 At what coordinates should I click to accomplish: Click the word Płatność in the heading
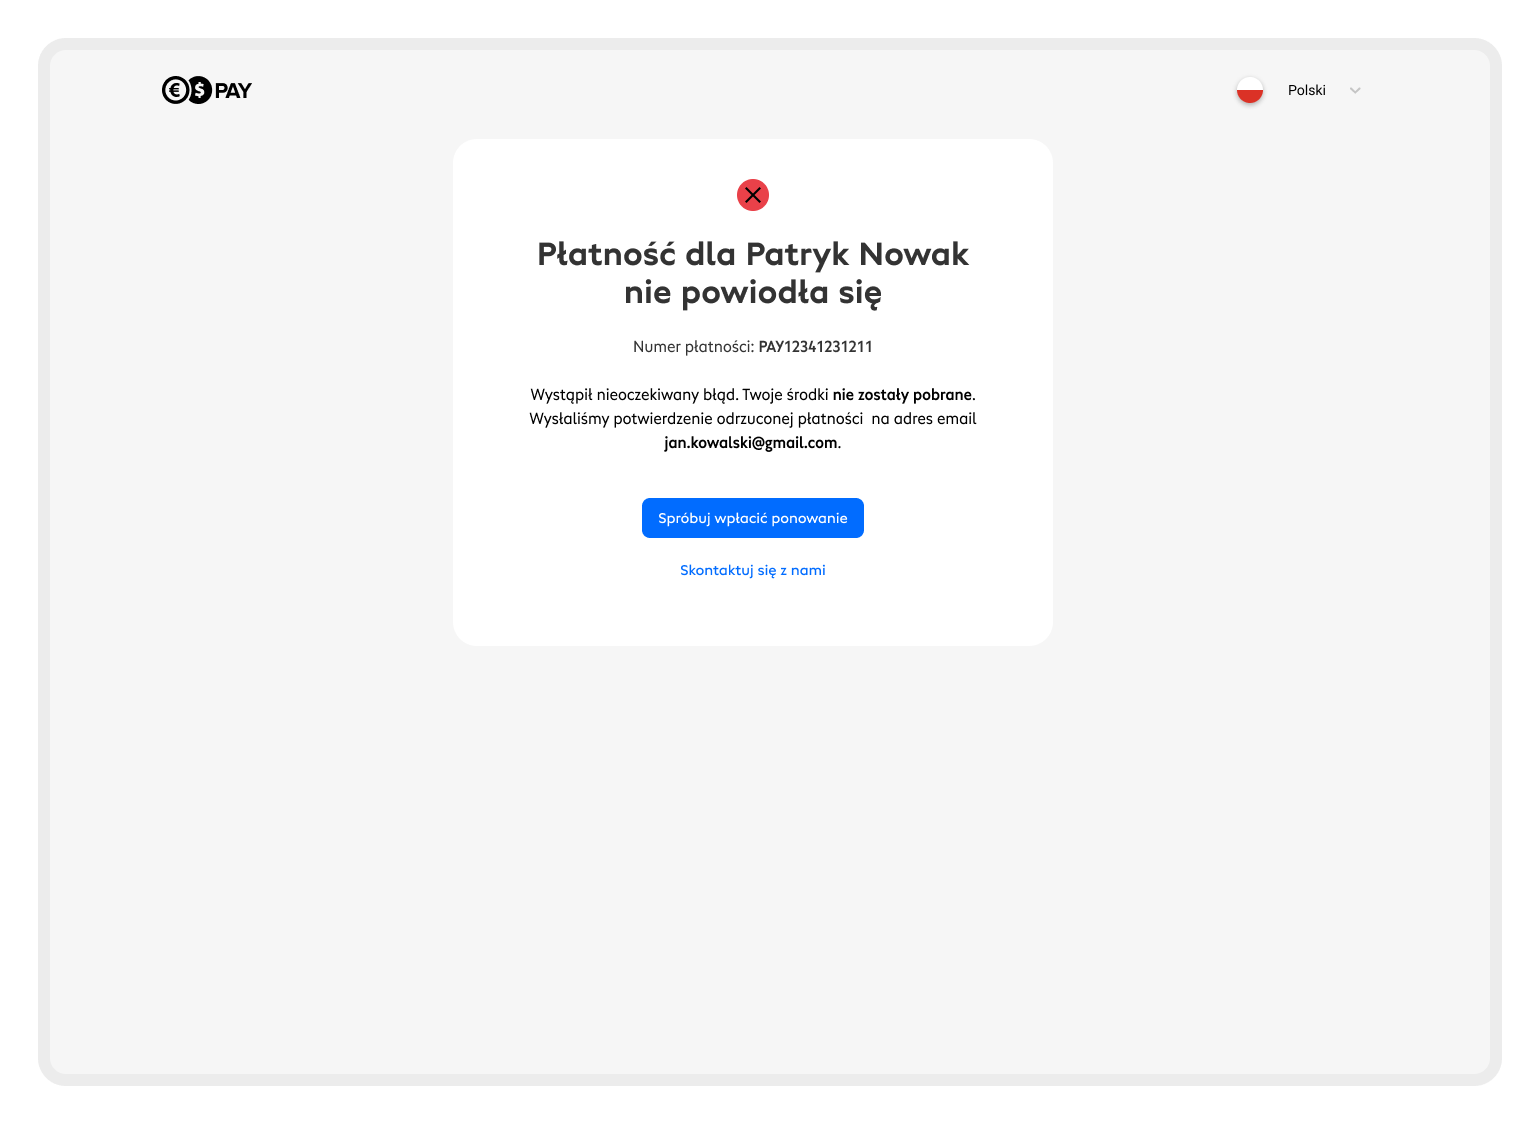pos(607,254)
